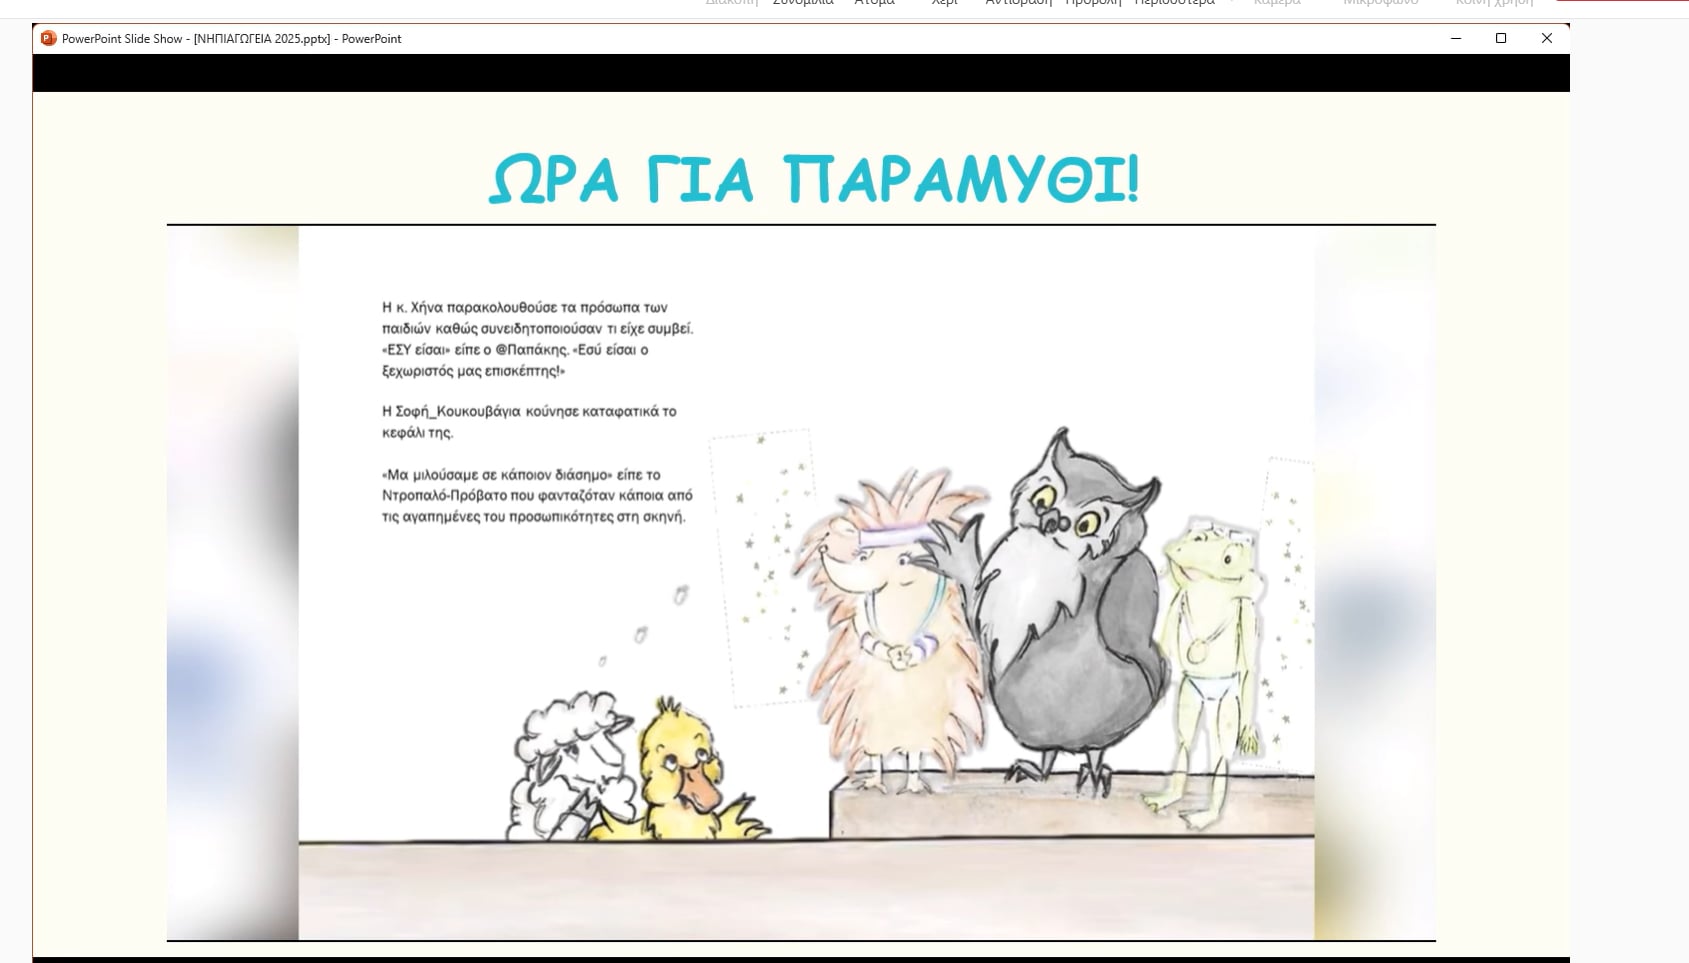Open the Άτομα participants panel
1689x963 pixels.
[x=874, y=3]
